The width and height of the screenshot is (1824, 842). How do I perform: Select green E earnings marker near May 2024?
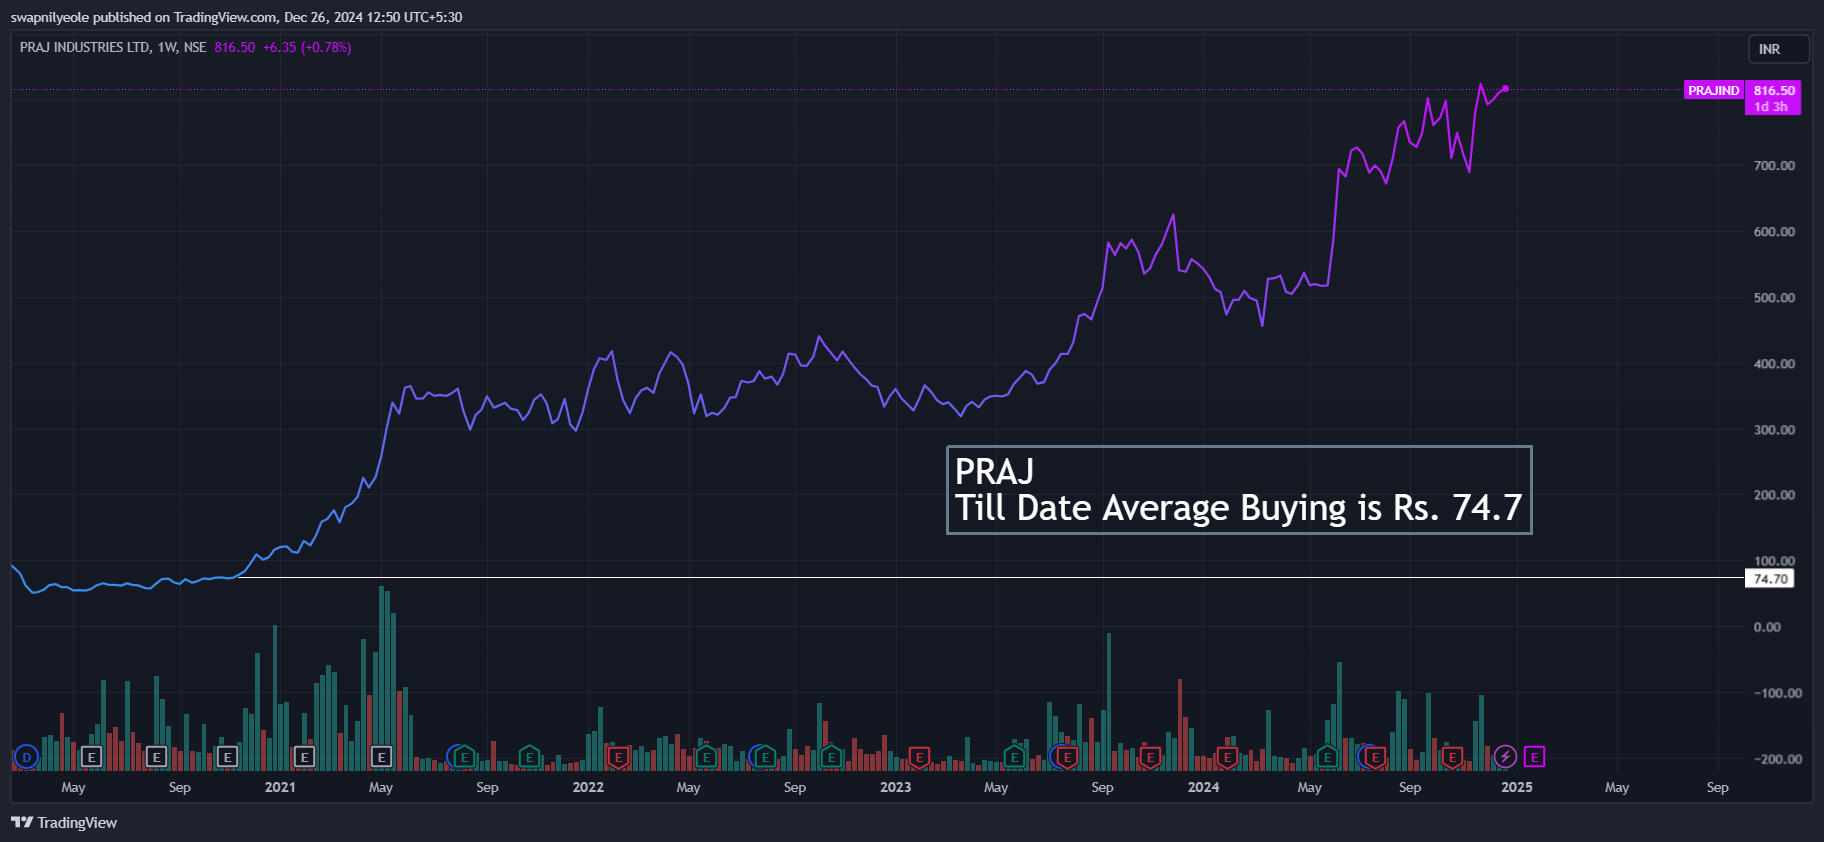pos(1327,757)
